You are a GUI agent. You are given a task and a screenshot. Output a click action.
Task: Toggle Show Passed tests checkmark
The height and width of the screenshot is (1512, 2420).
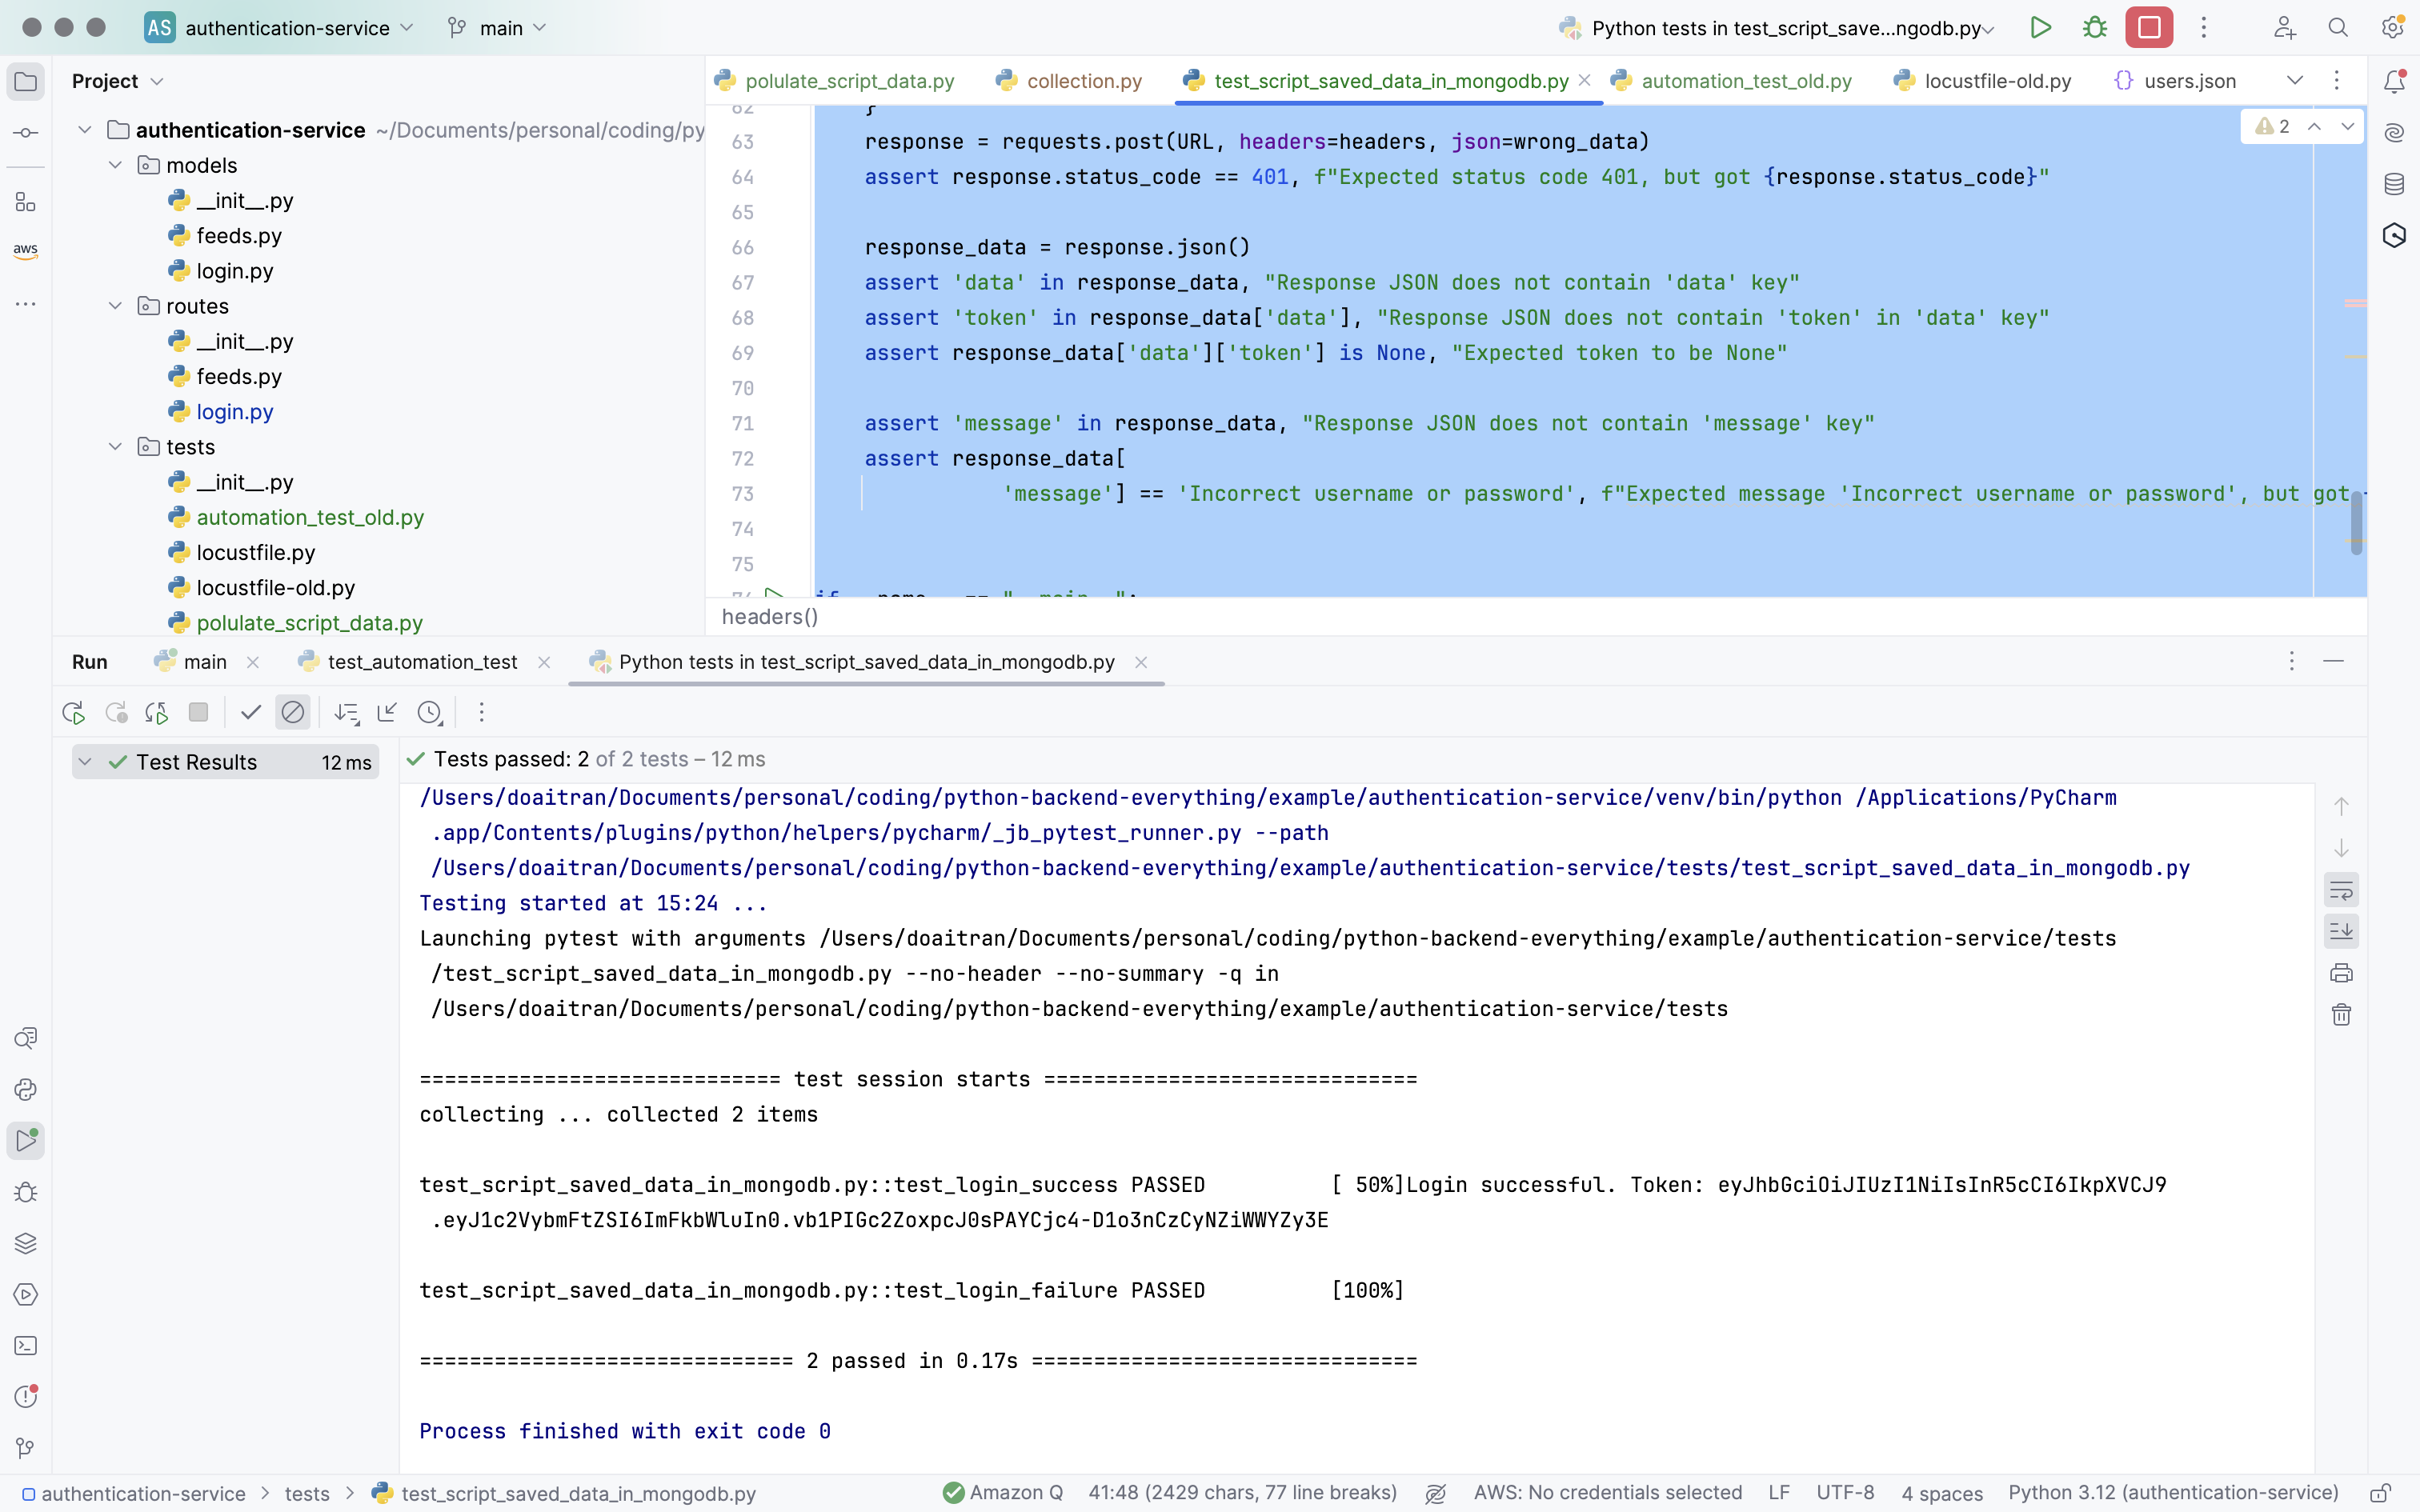[251, 713]
